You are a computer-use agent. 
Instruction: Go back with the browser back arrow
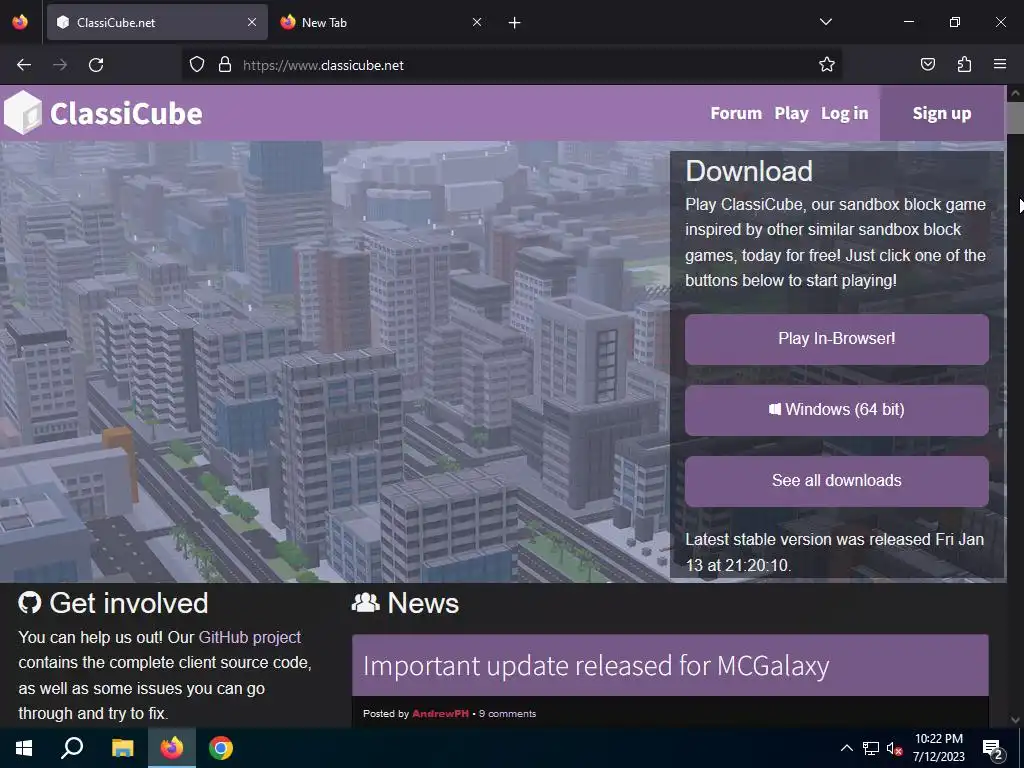[x=24, y=65]
